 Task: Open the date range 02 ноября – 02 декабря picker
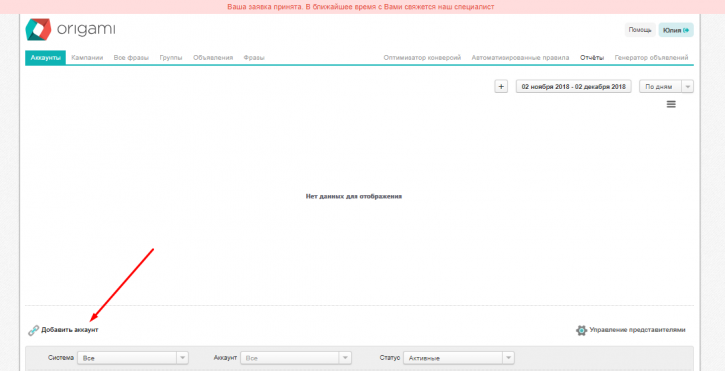[573, 87]
